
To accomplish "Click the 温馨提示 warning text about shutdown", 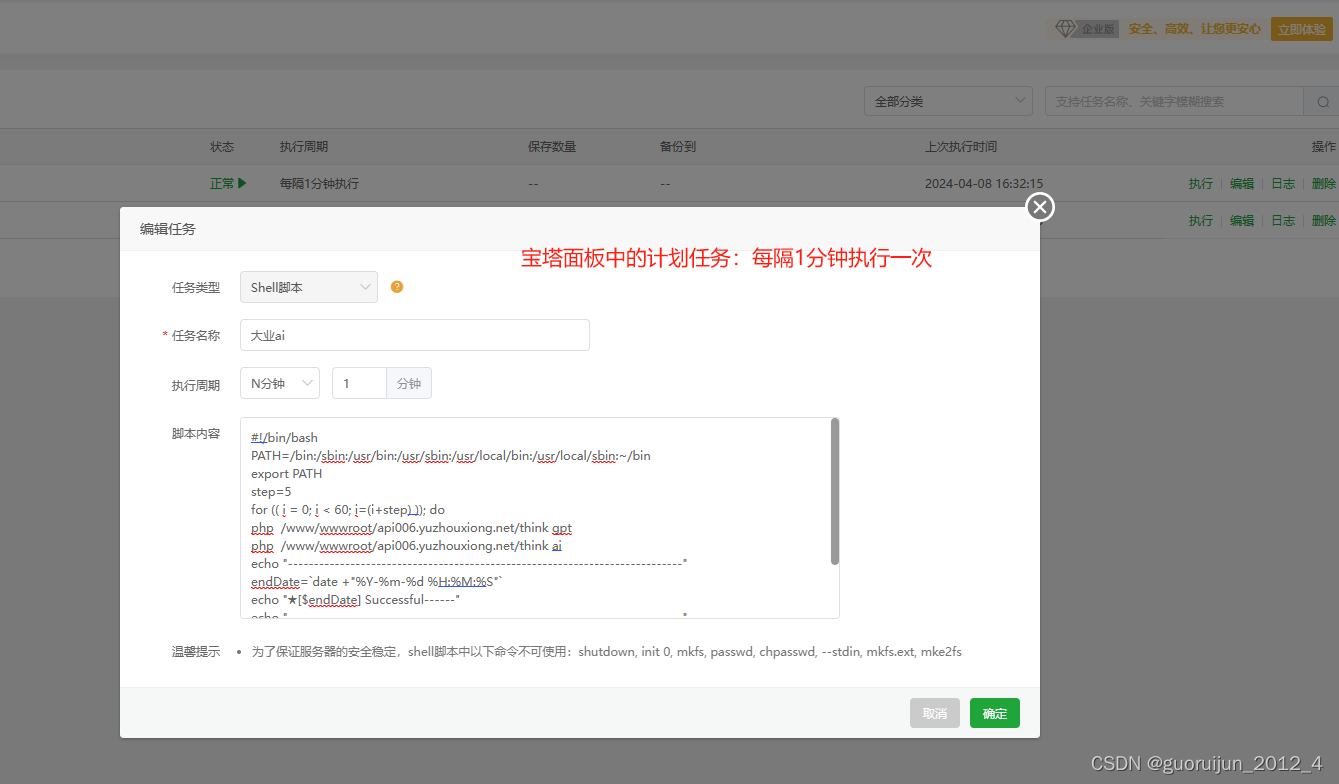I will pos(606,652).
